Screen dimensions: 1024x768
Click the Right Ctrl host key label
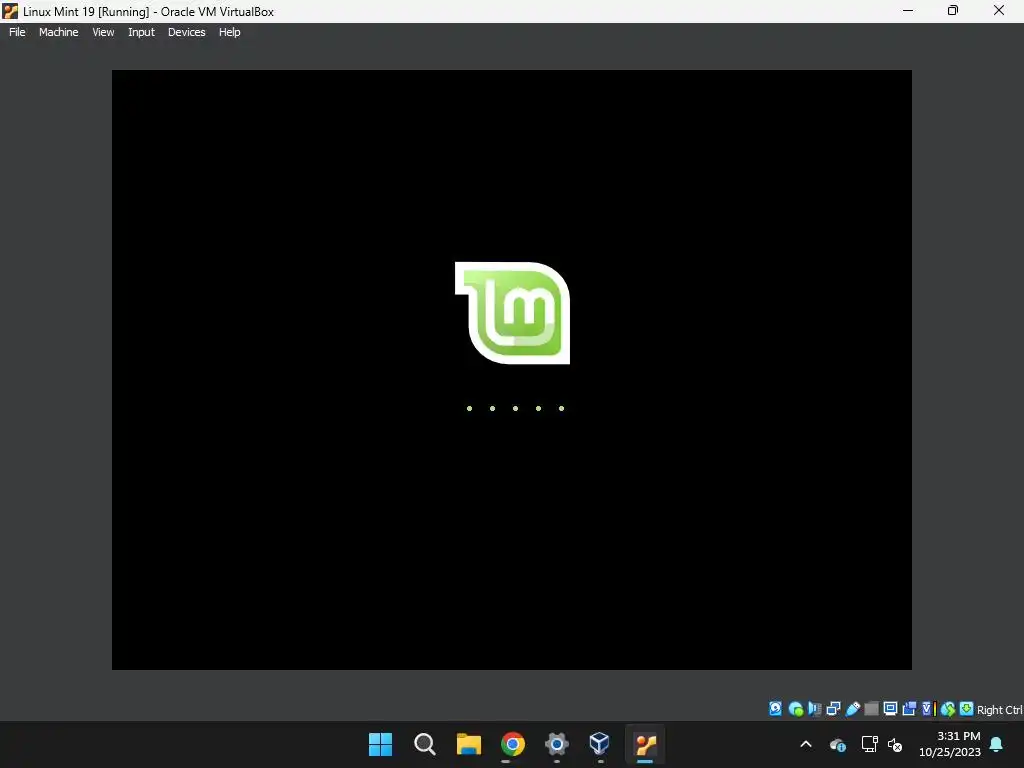point(999,710)
